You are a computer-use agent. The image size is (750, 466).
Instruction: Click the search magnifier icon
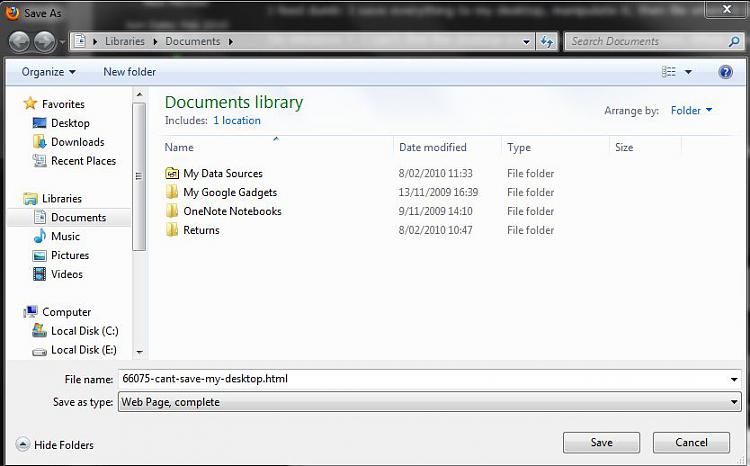(x=734, y=42)
